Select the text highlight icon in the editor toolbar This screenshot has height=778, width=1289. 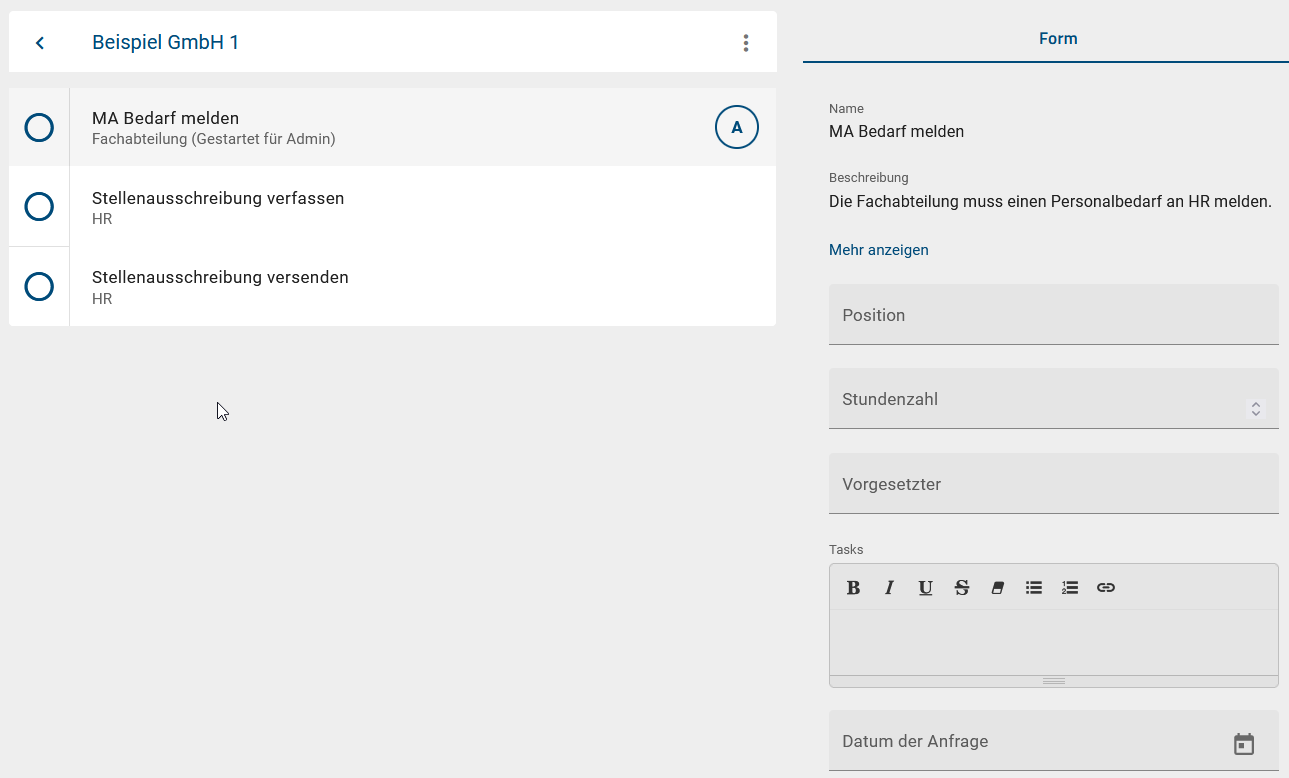997,587
